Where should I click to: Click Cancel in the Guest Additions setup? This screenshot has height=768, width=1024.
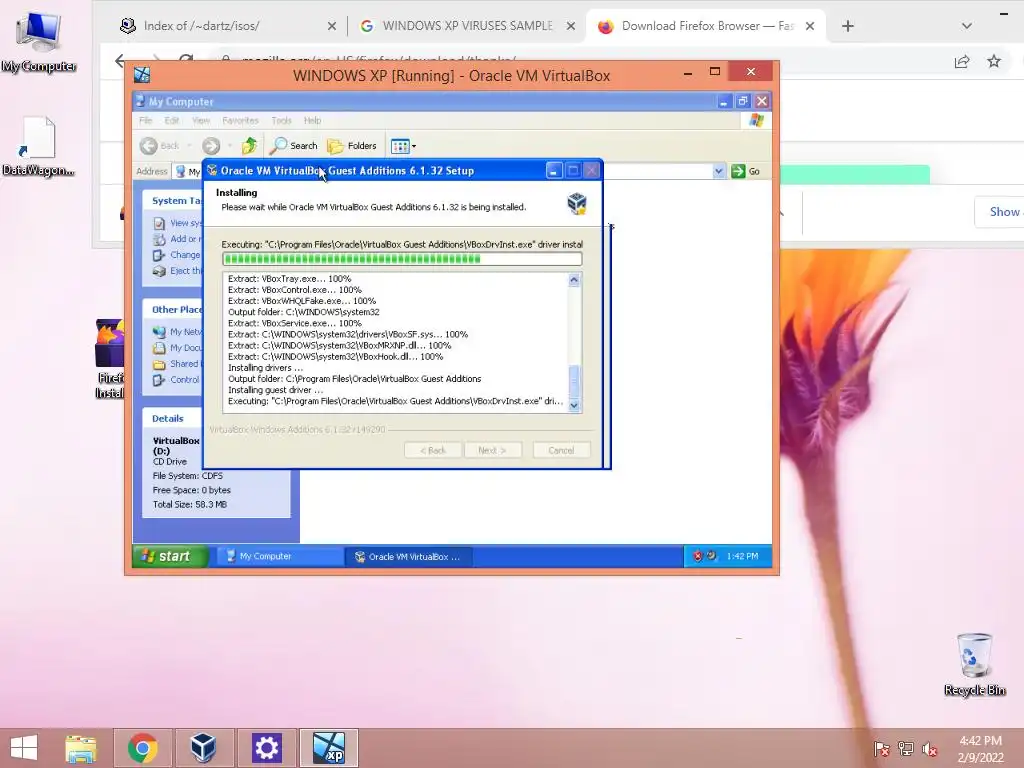click(x=561, y=450)
